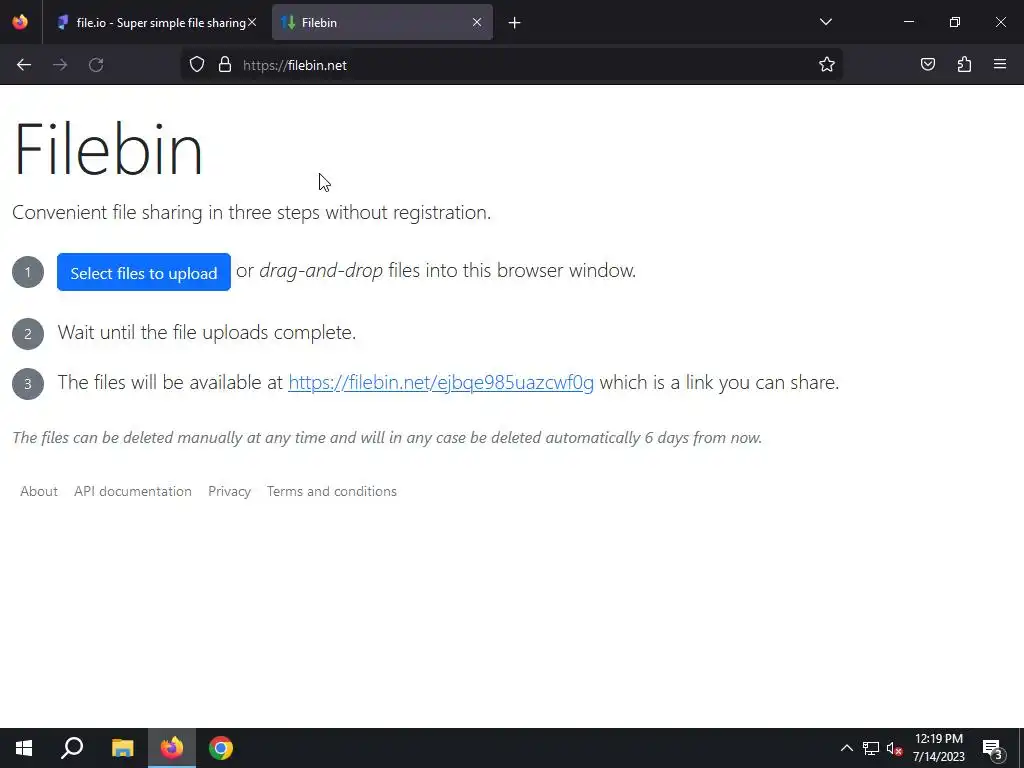The image size is (1024, 768).
Task: Go forward one page
Action: point(60,65)
